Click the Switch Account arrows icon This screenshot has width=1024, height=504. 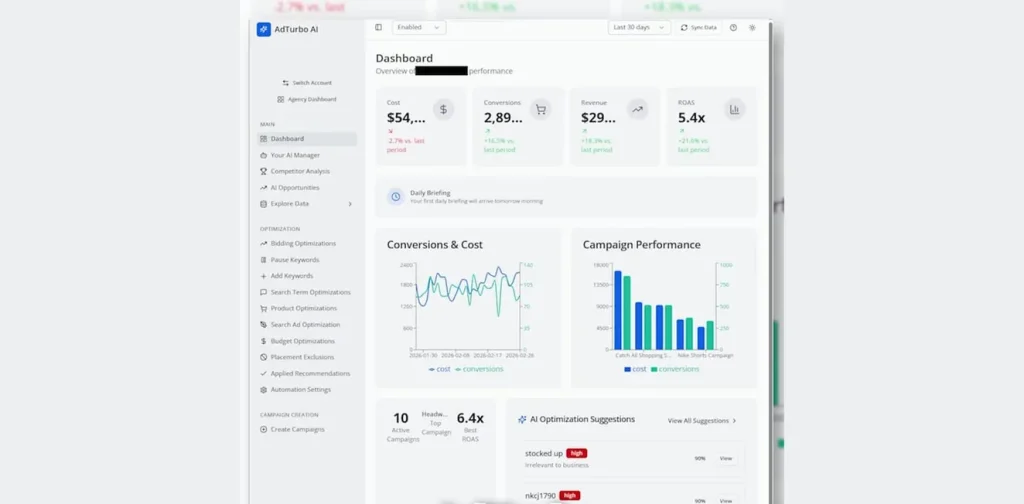pyautogui.click(x=285, y=83)
